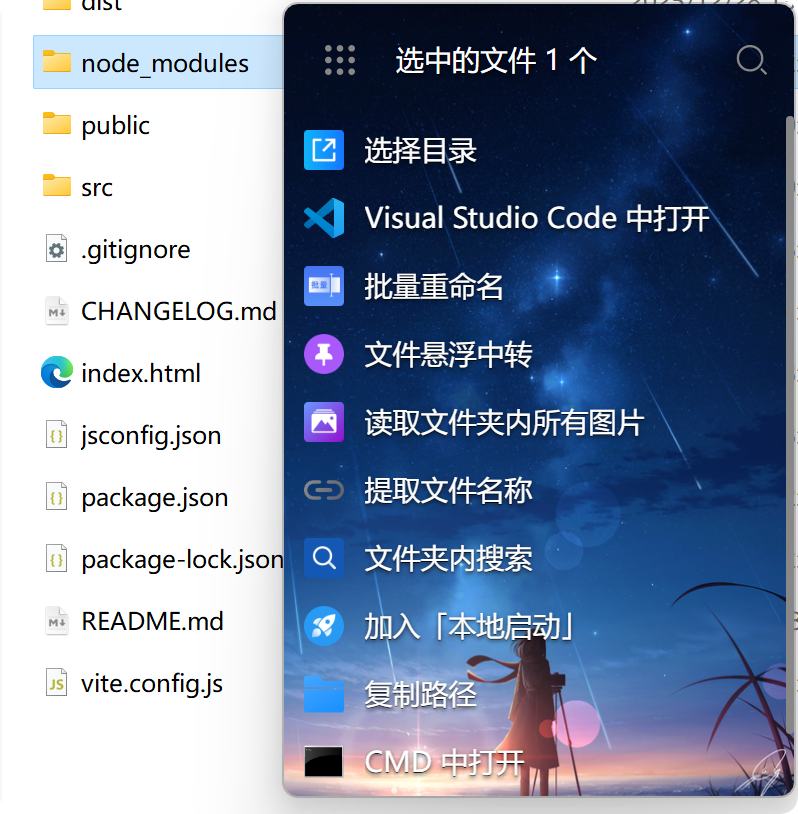Select the package.json file name
The height and width of the screenshot is (814, 798).
(155, 498)
